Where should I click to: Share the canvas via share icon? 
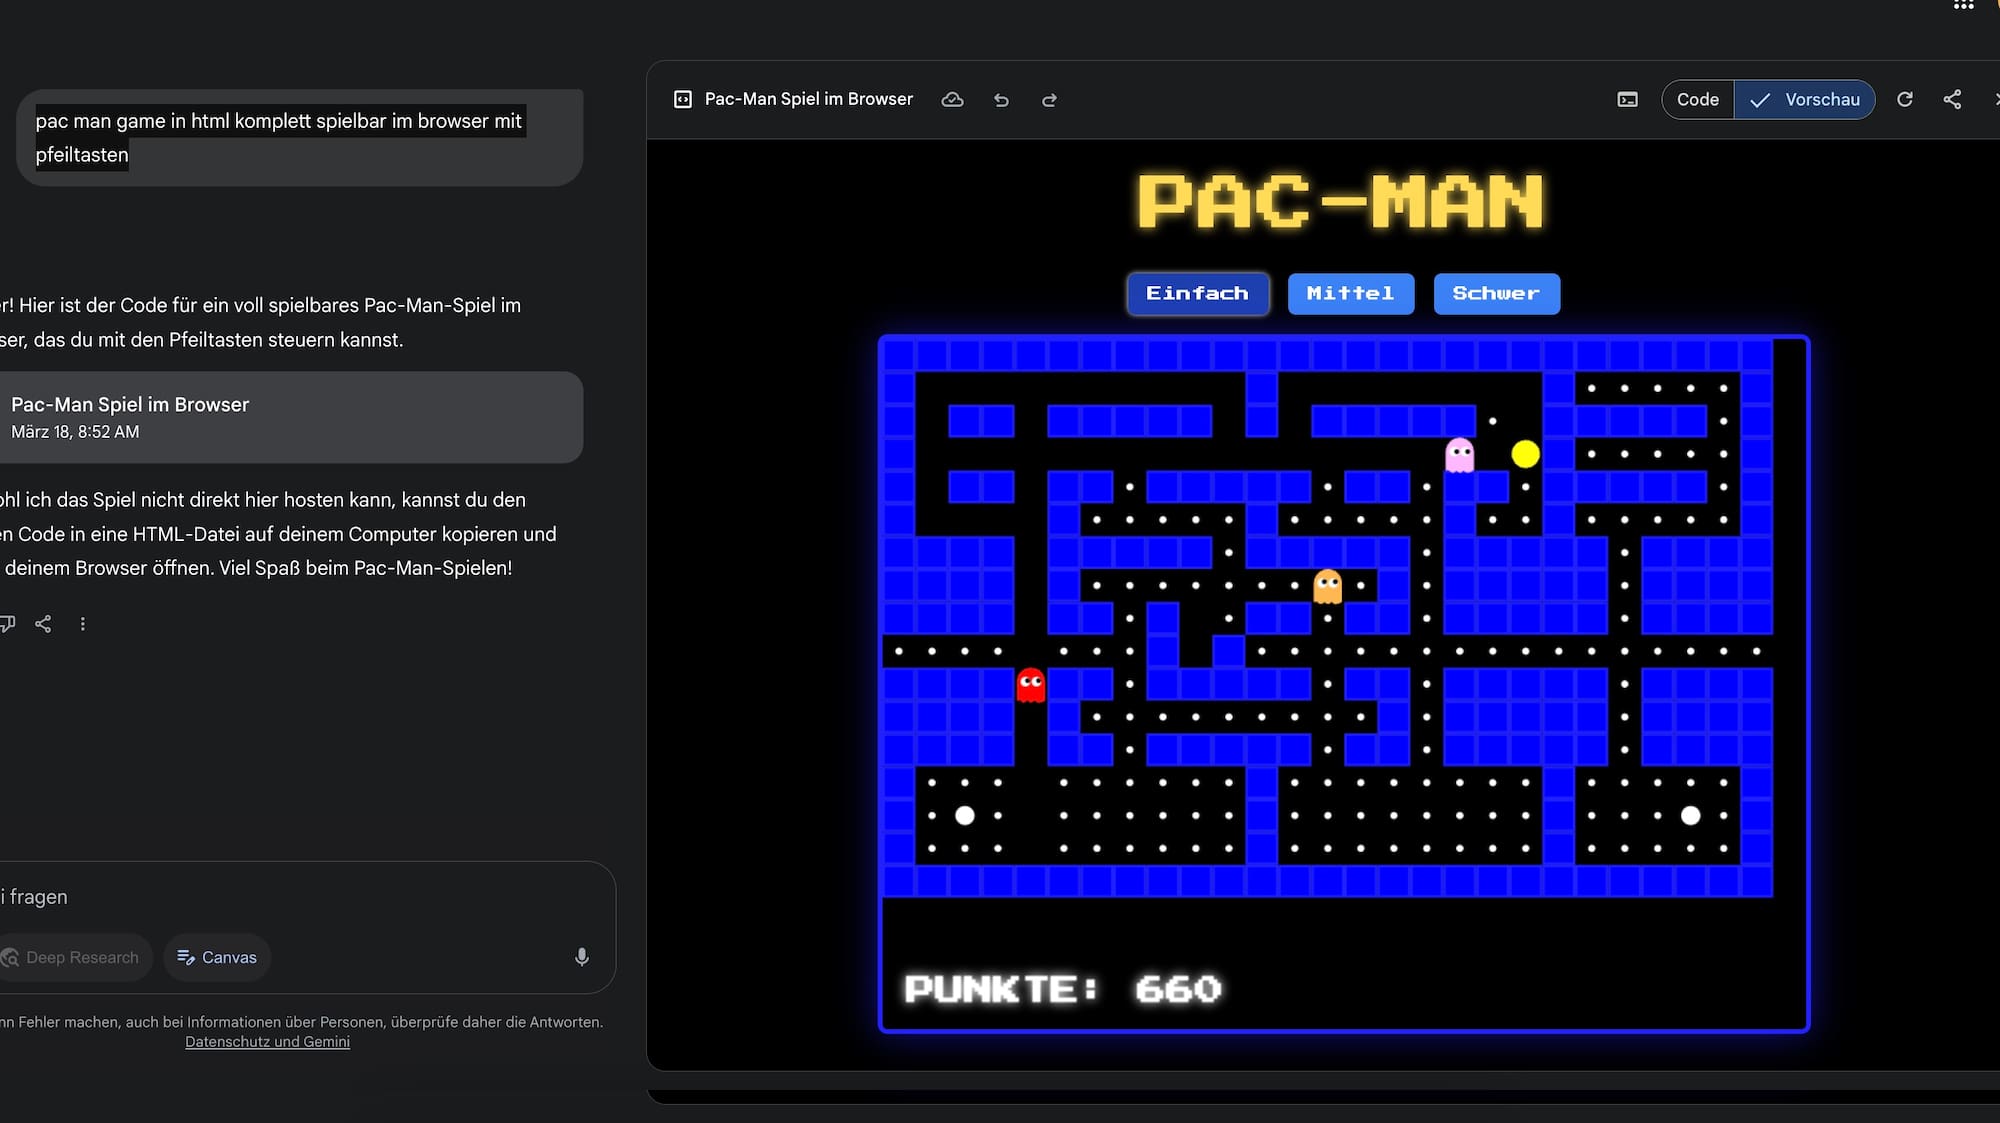click(x=1952, y=99)
